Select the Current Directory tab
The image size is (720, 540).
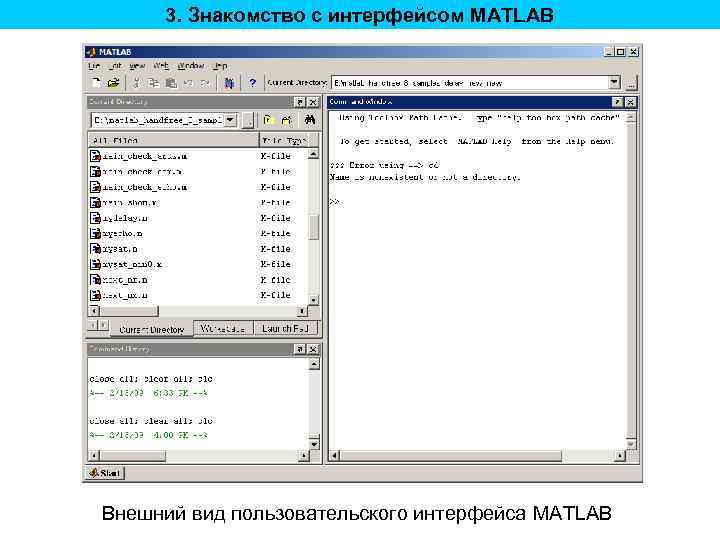(152, 330)
